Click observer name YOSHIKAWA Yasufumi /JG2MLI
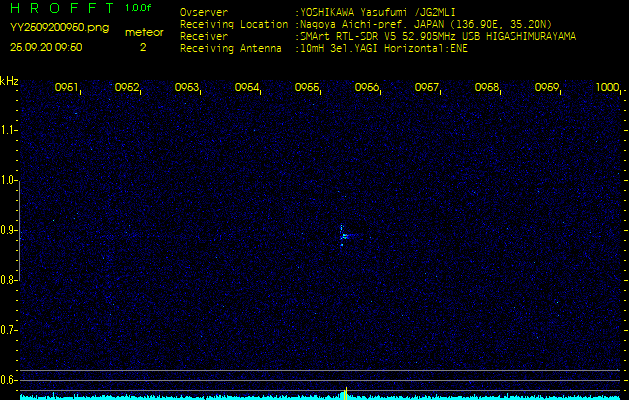This screenshot has width=629, height=400. tap(377, 12)
